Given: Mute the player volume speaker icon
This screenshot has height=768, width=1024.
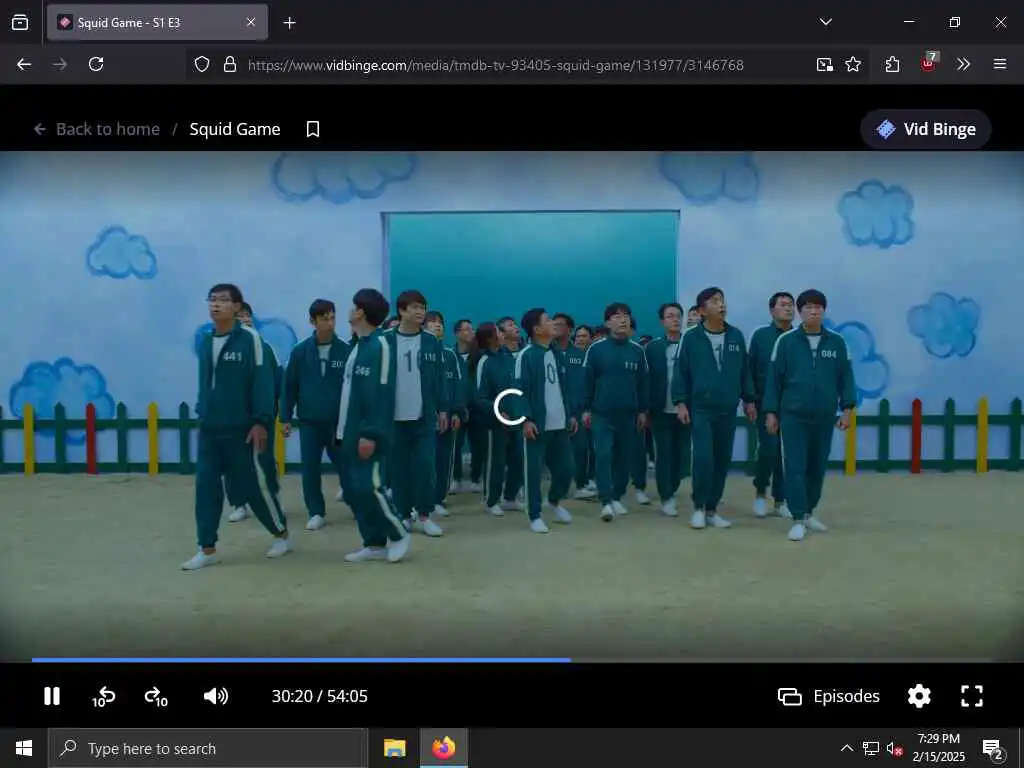Looking at the screenshot, I should (216, 696).
